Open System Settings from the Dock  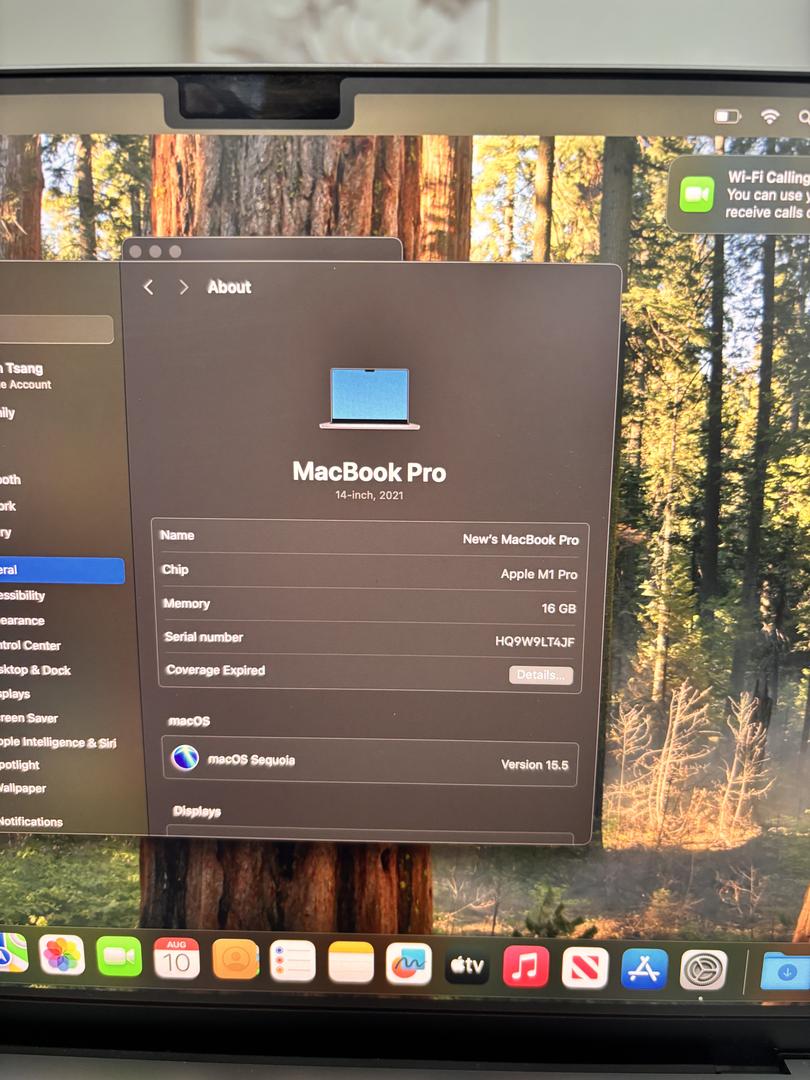(x=703, y=970)
